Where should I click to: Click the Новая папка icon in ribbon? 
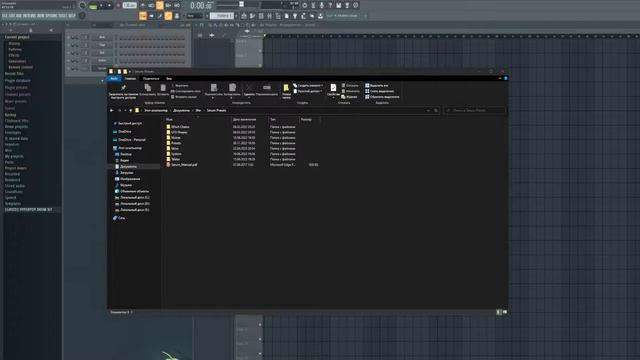[286, 88]
